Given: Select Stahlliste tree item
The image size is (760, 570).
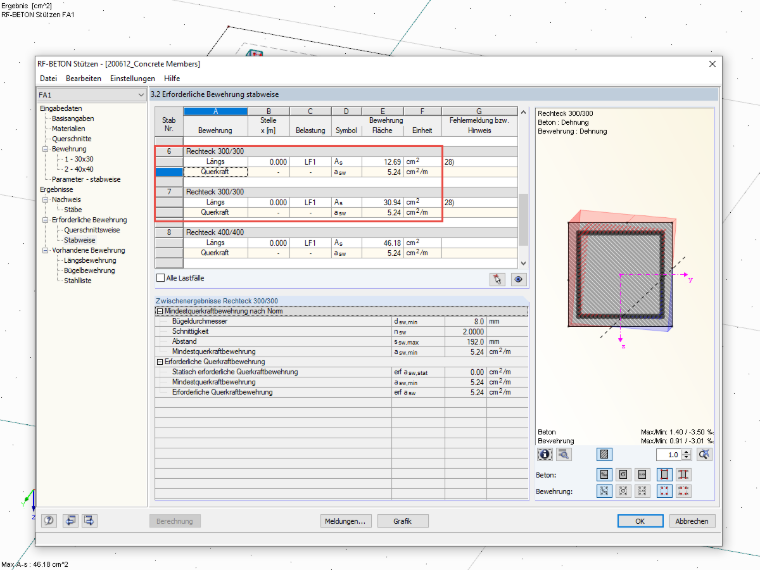Looking at the screenshot, I should 78,280.
